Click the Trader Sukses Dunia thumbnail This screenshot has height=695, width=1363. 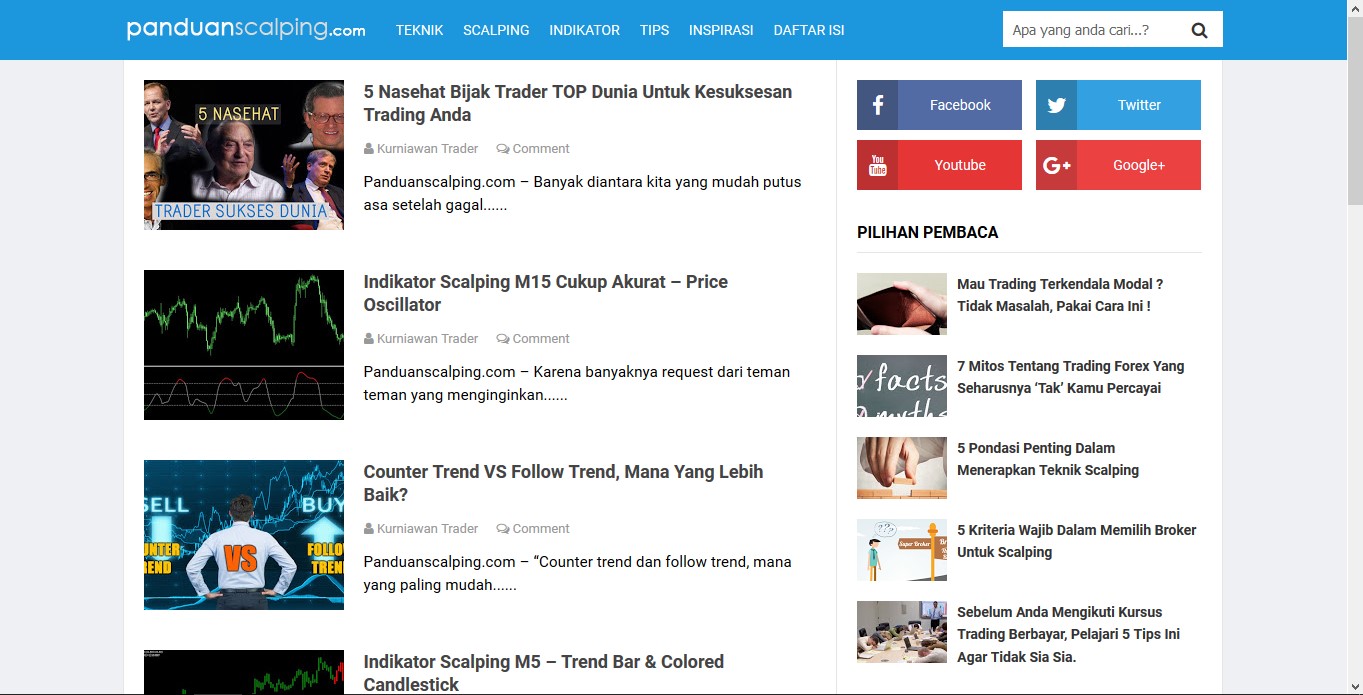point(244,155)
